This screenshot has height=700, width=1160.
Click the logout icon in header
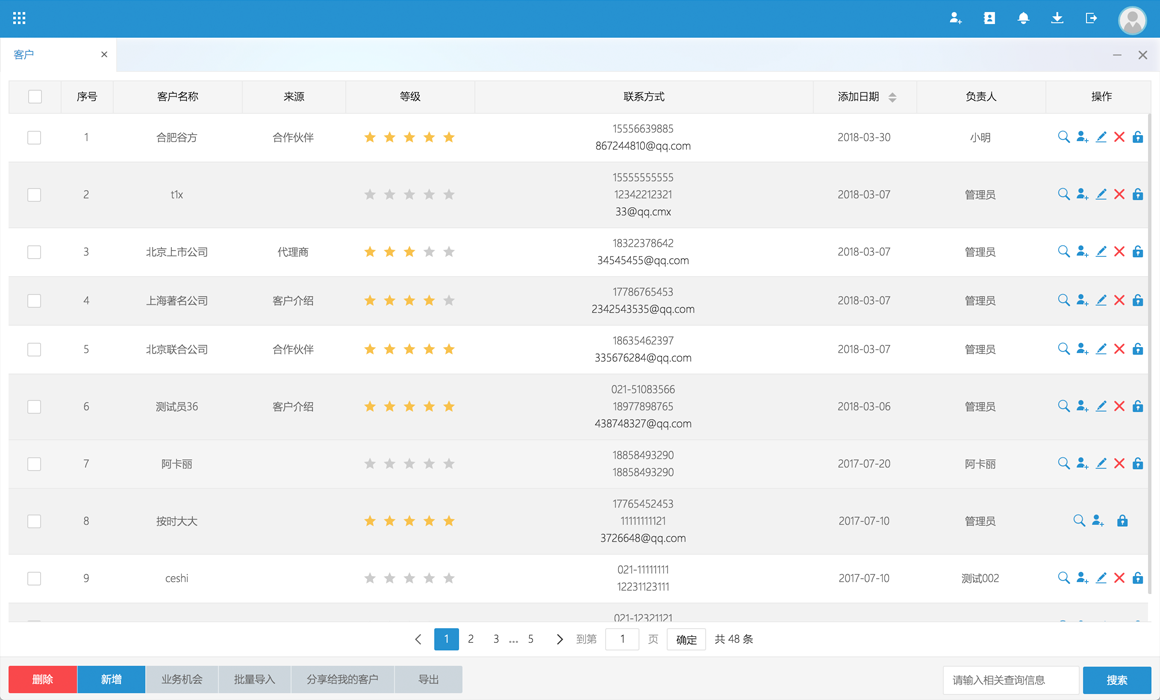tap(1091, 18)
